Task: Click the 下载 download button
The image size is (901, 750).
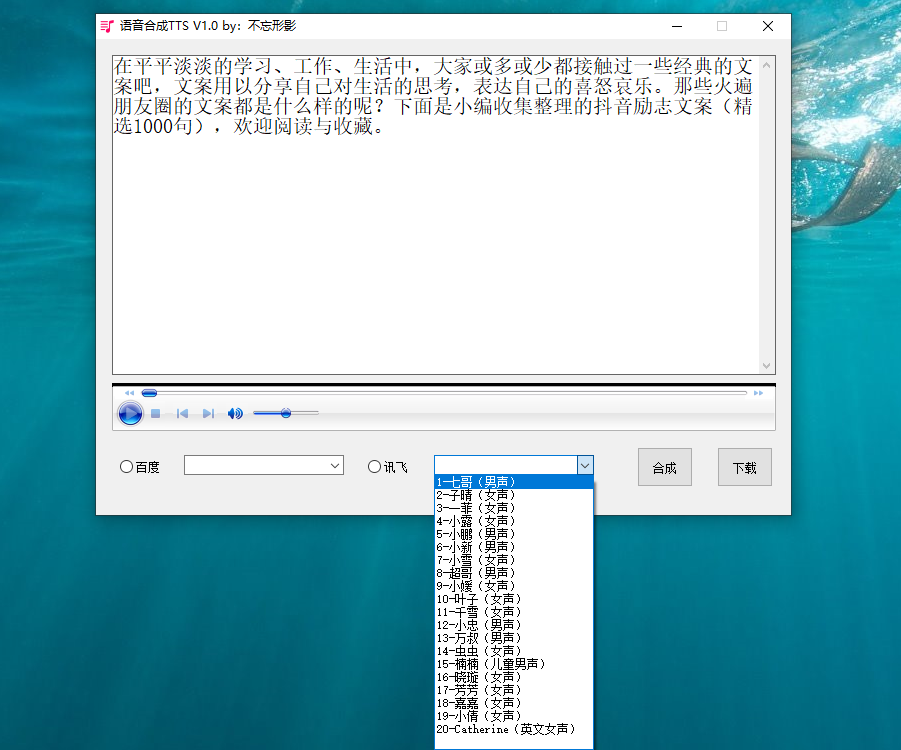Action: point(744,467)
